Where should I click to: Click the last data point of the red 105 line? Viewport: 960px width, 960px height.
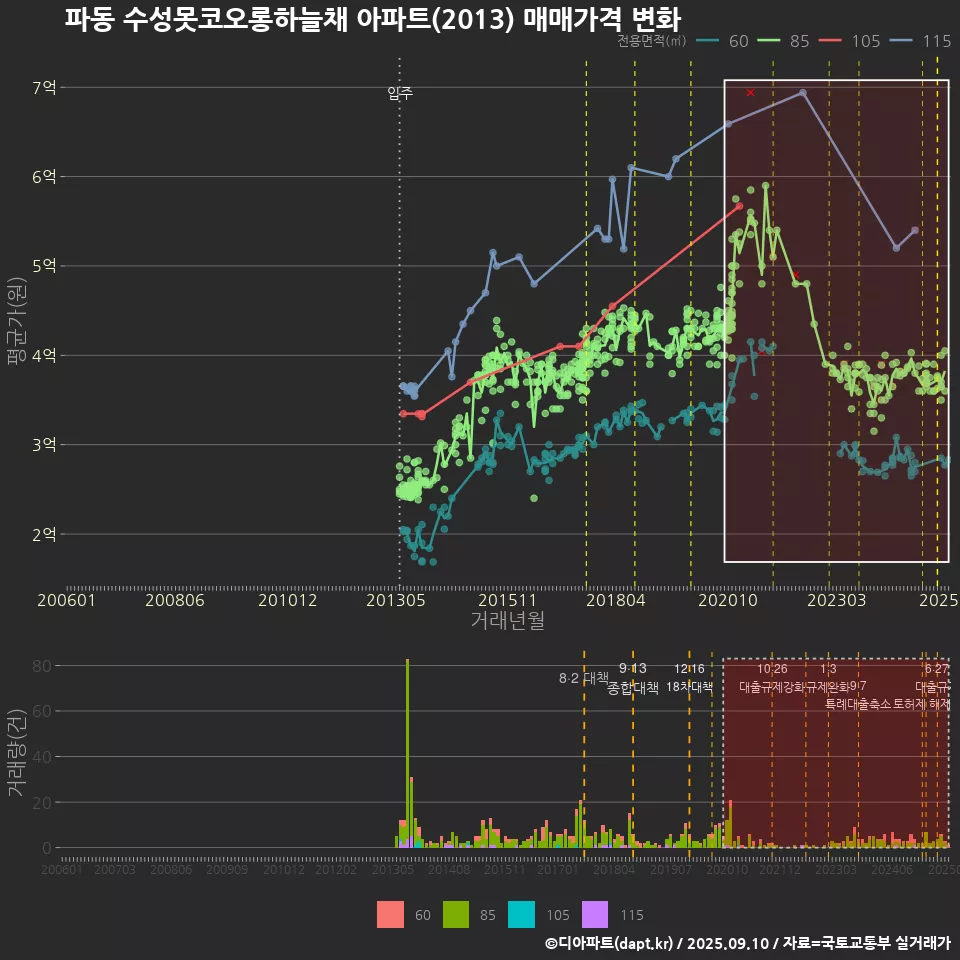click(740, 206)
